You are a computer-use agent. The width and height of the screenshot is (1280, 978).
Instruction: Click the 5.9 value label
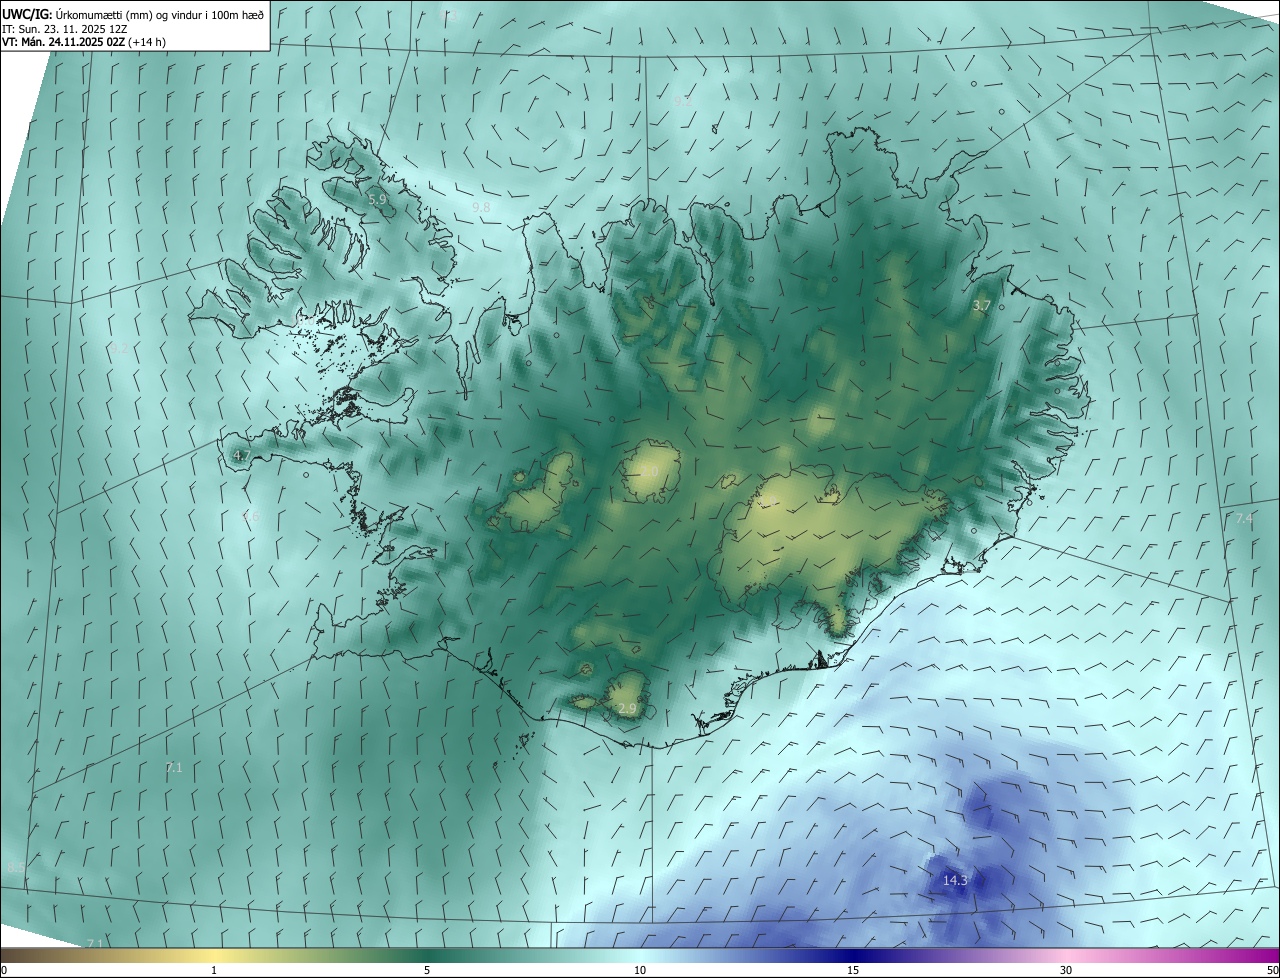coord(377,200)
